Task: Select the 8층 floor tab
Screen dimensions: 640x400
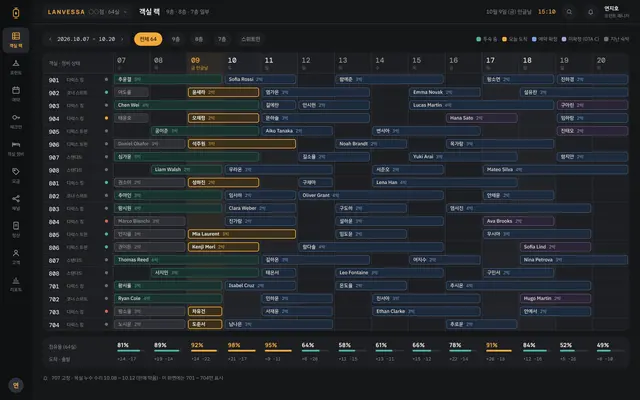Action: point(199,39)
